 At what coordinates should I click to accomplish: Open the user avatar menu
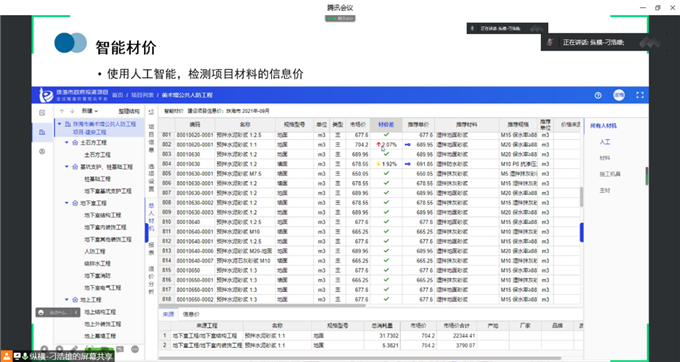(619, 95)
